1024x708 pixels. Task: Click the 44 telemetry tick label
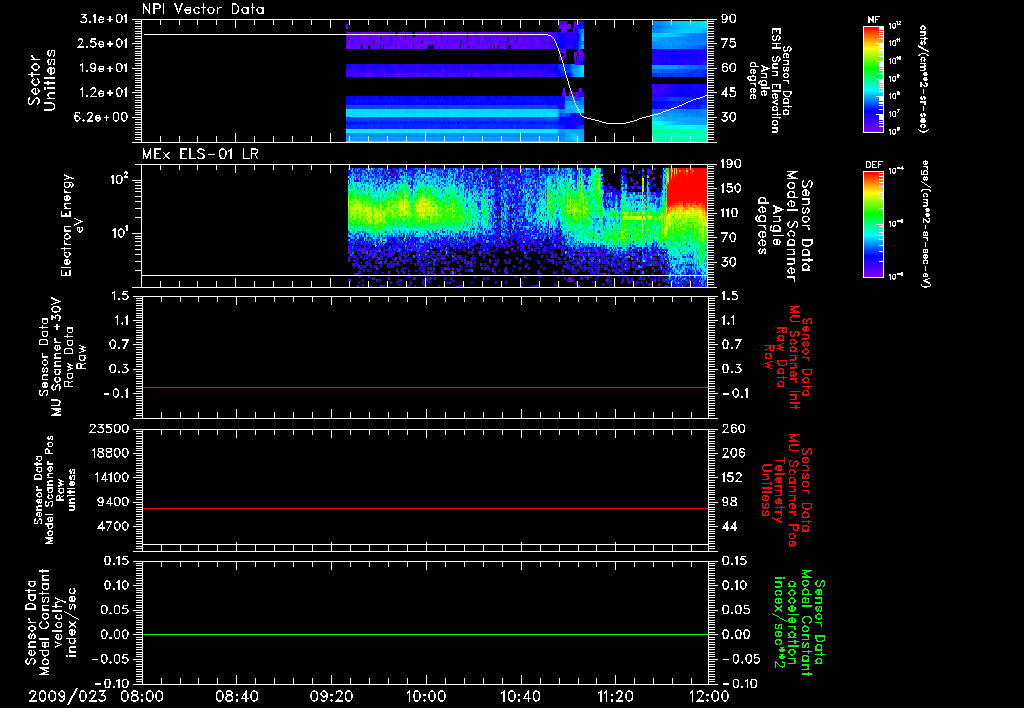pyautogui.click(x=728, y=526)
